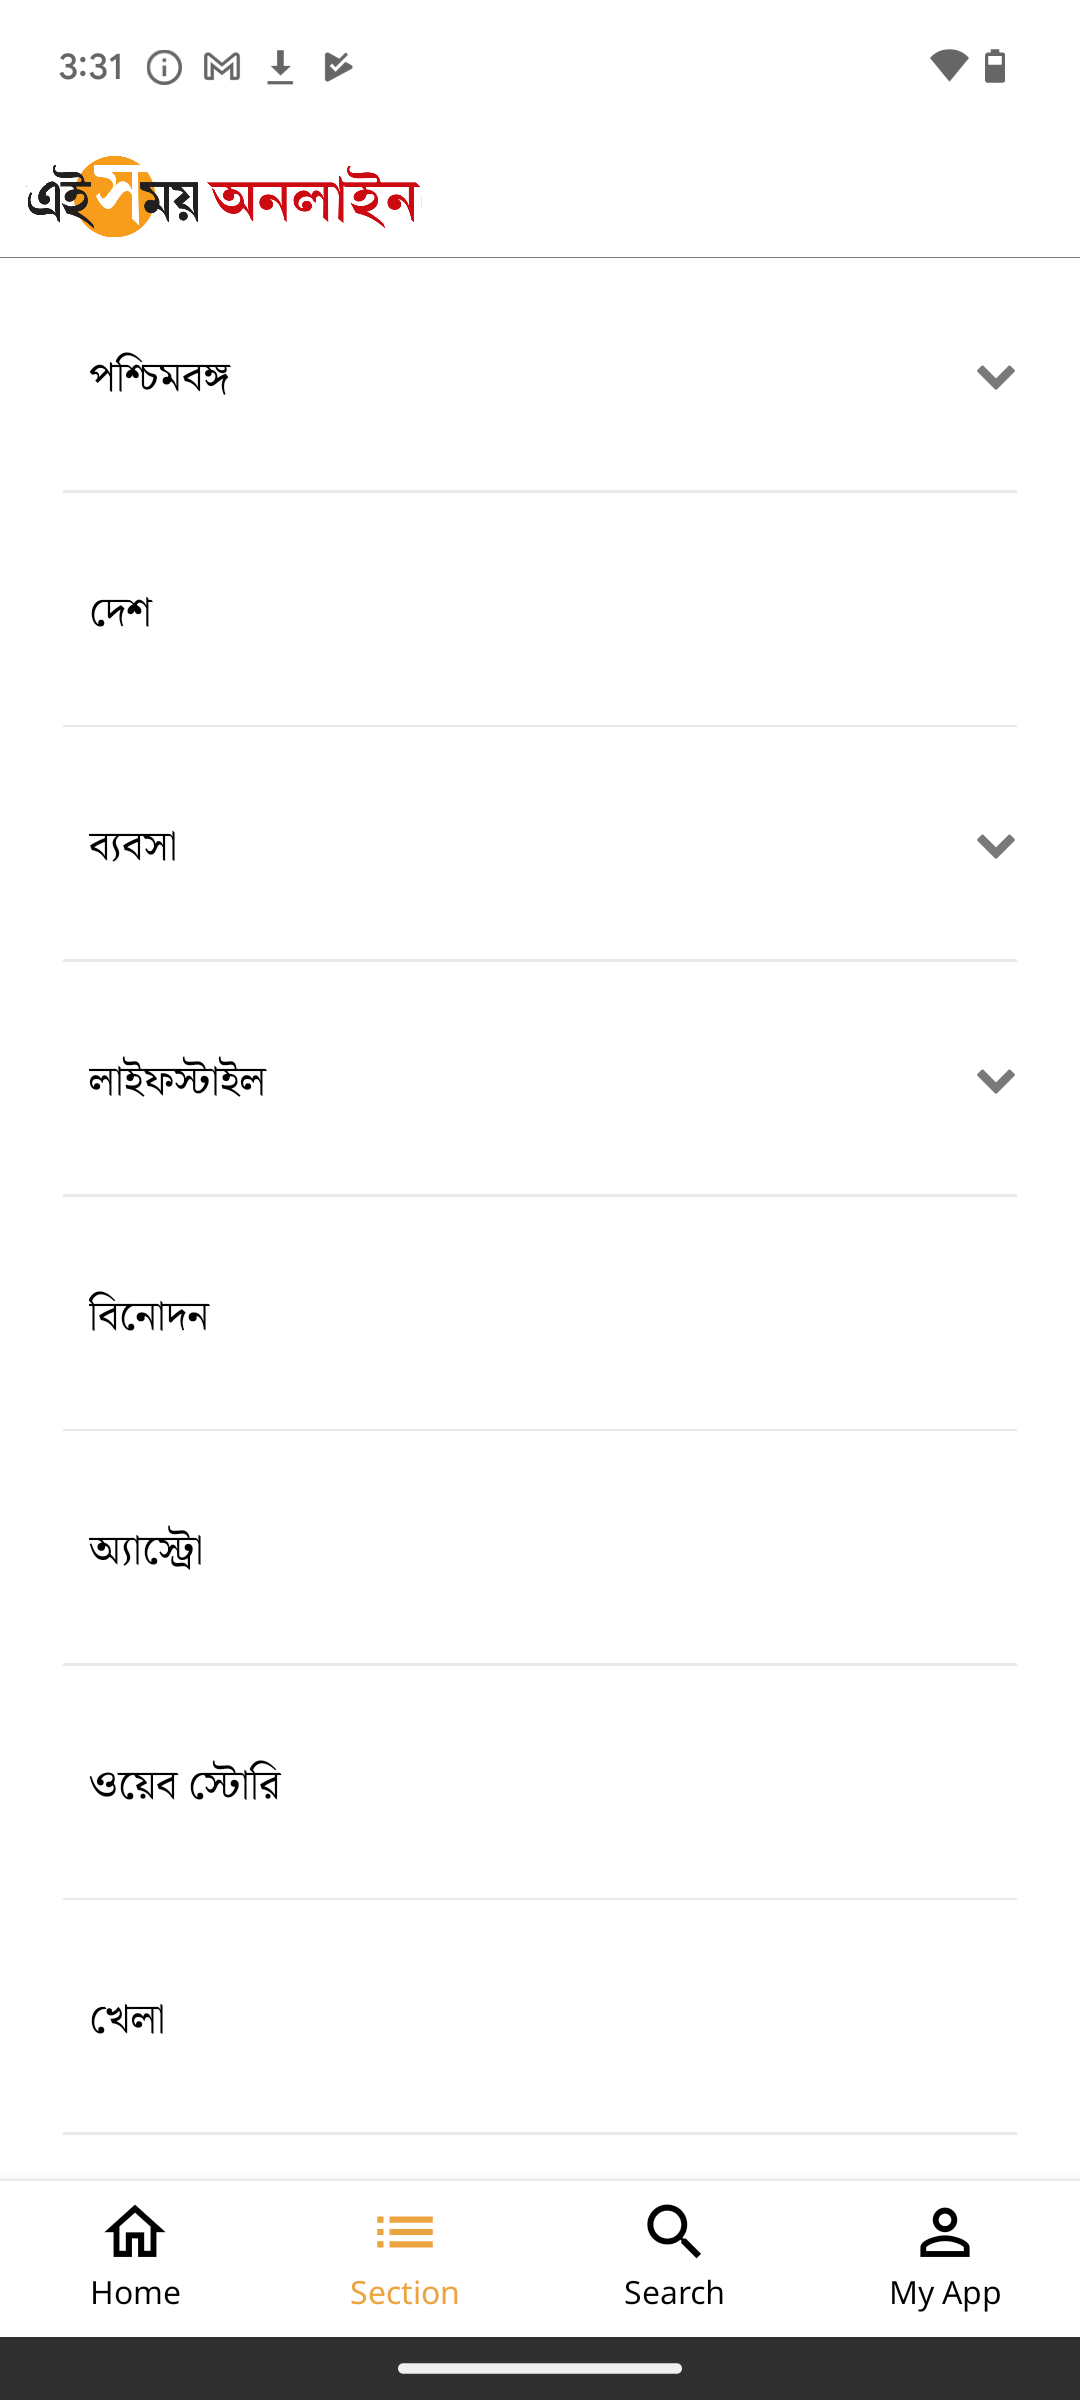Screen dimensions: 1080x2400
Task: Tap the download notification icon in status bar
Action: (280, 67)
